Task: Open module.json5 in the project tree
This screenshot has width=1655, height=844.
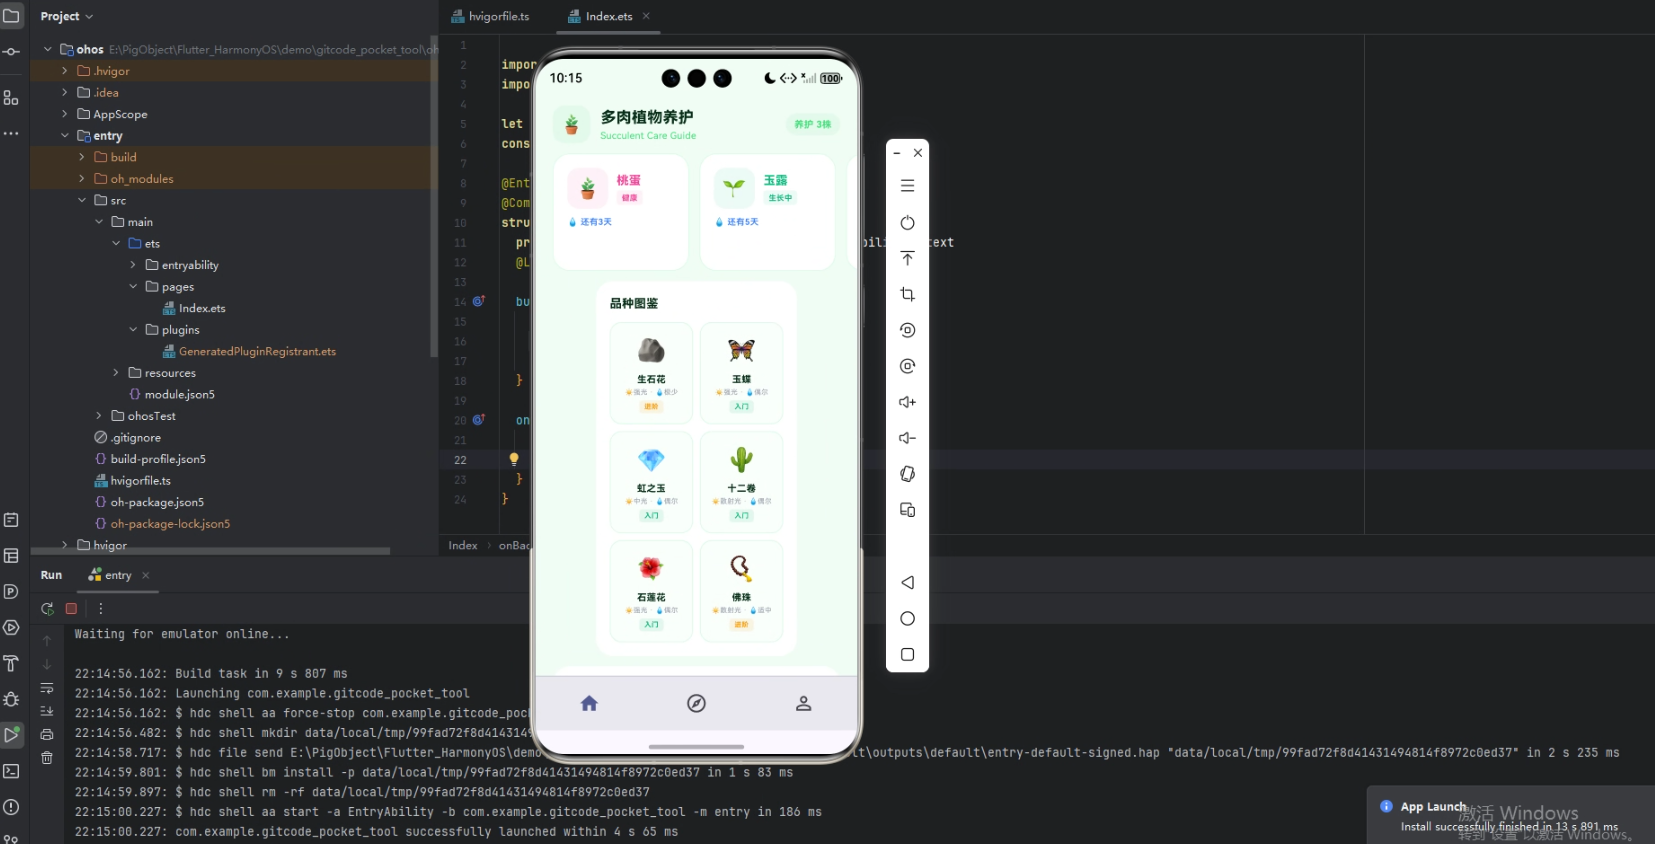Action: click(x=171, y=394)
